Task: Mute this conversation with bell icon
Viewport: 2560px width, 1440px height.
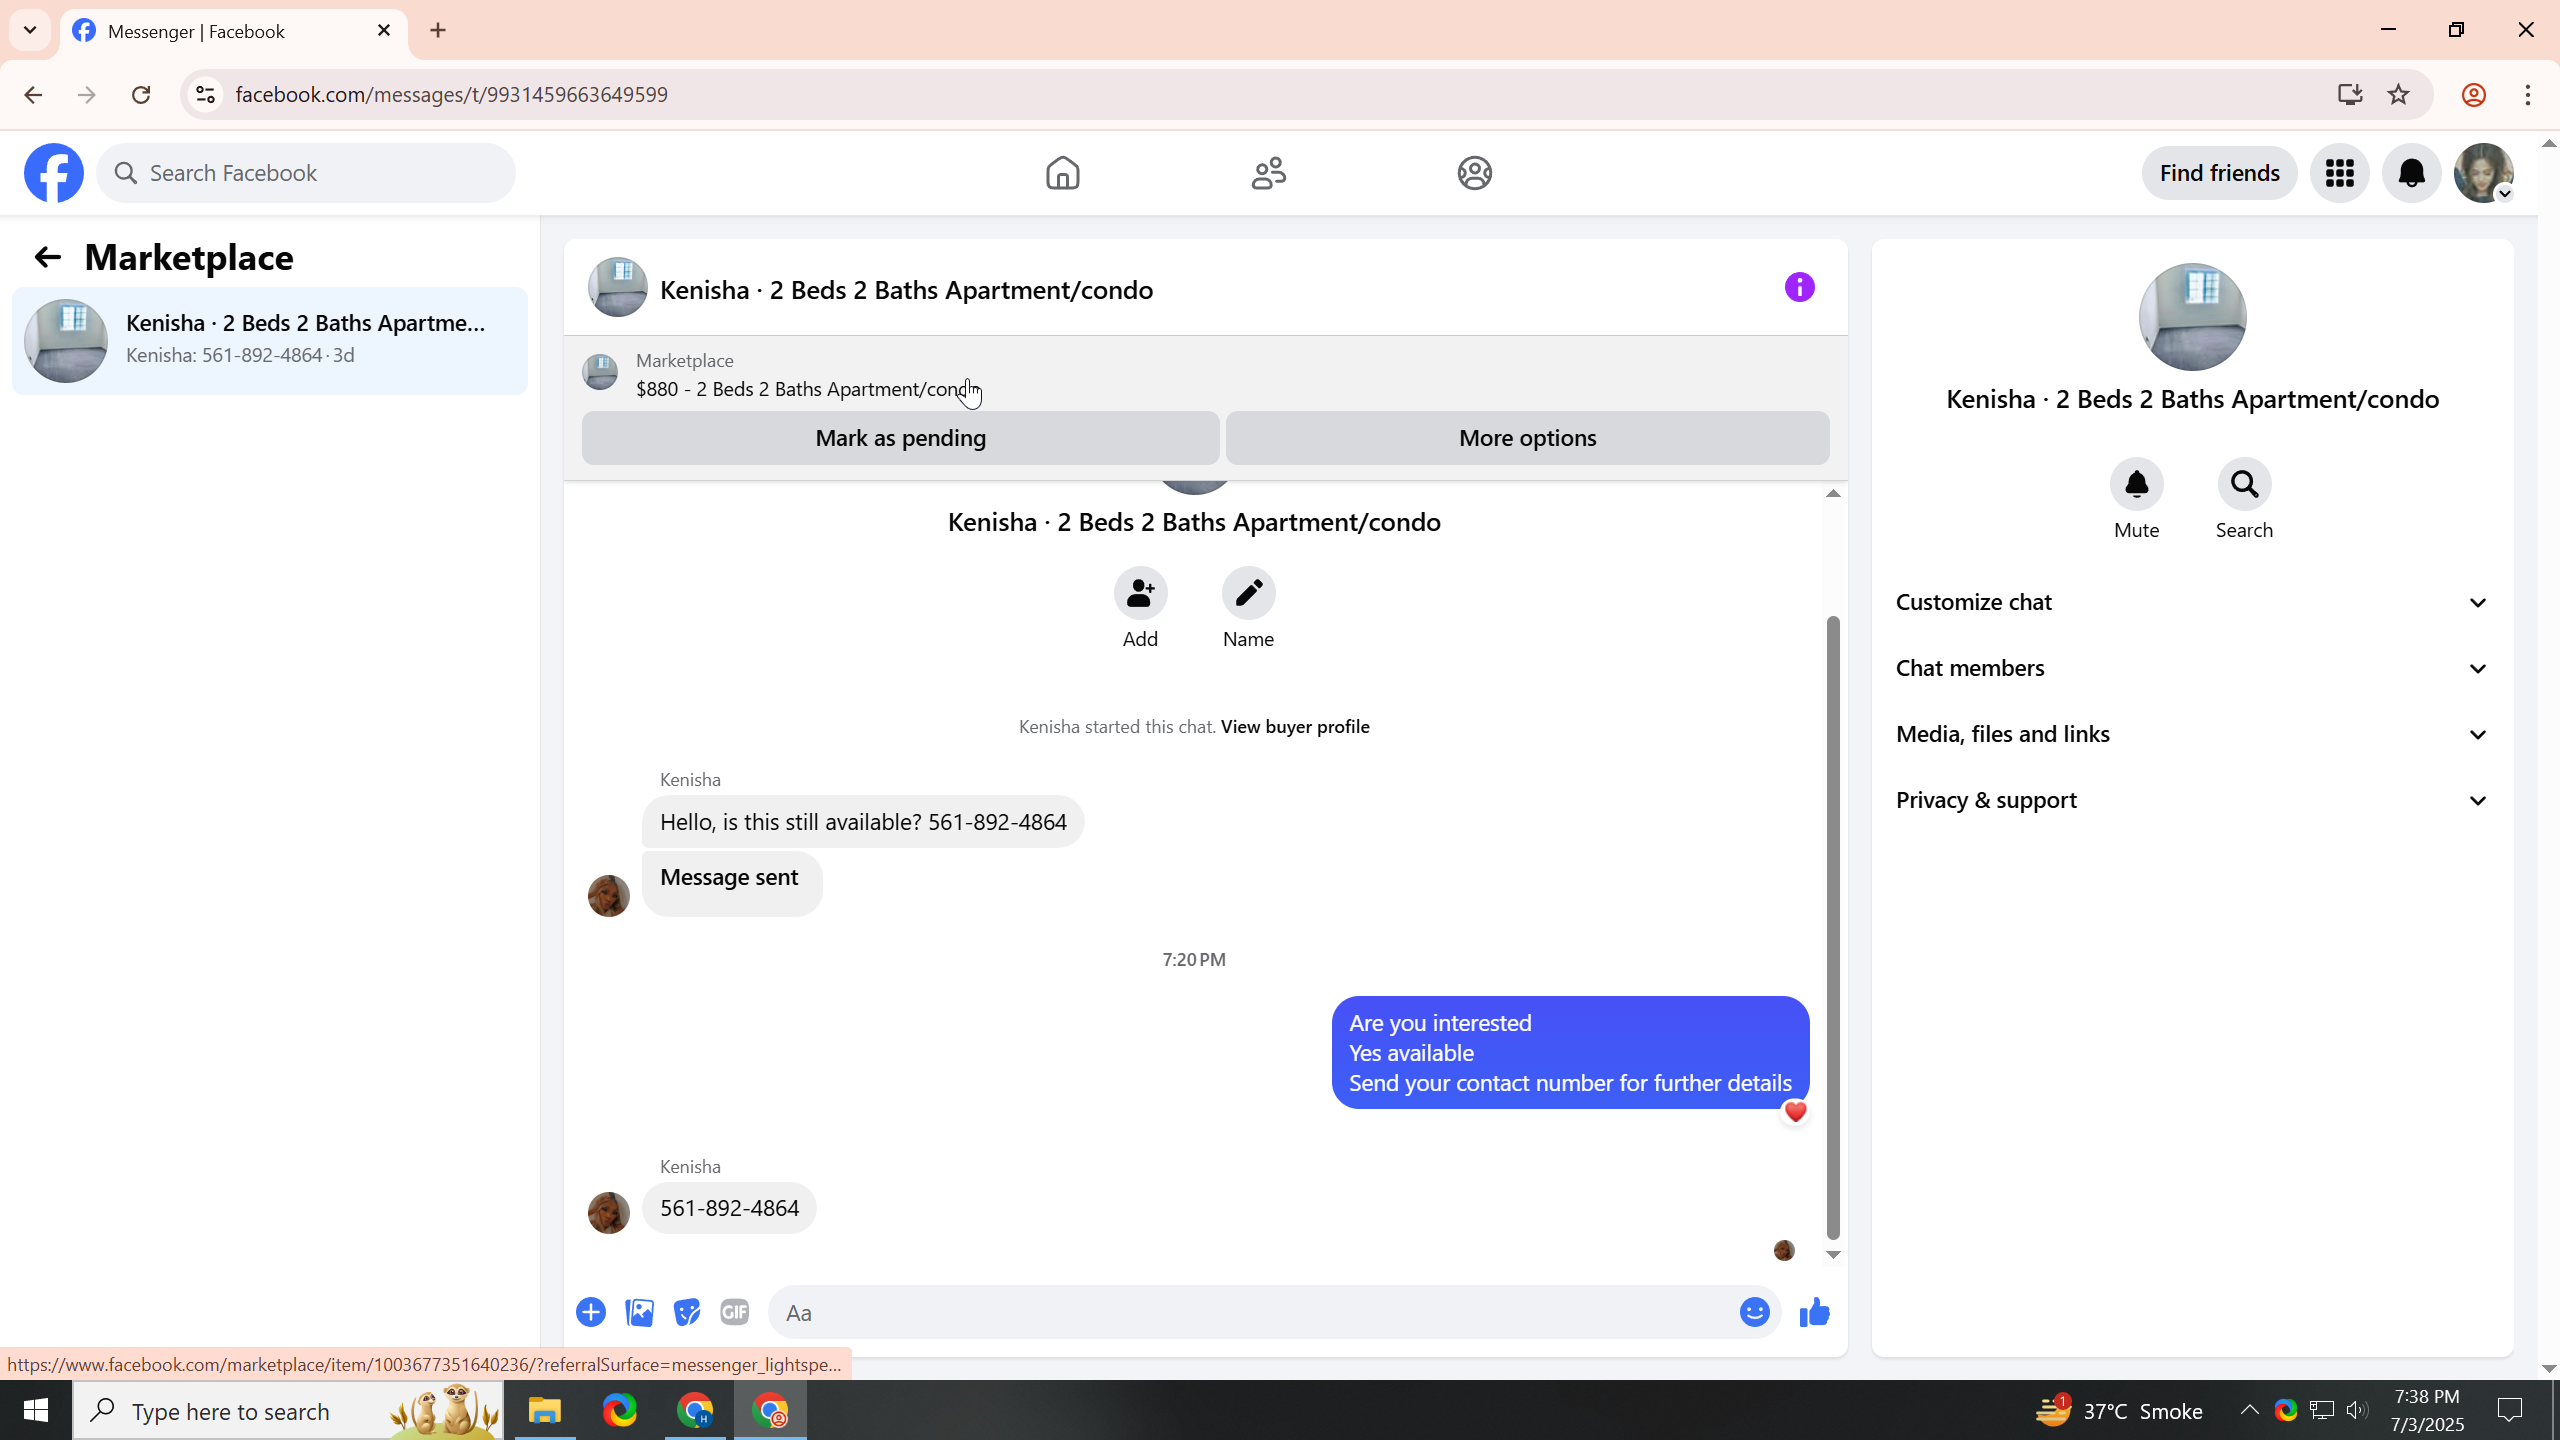Action: [x=2136, y=485]
